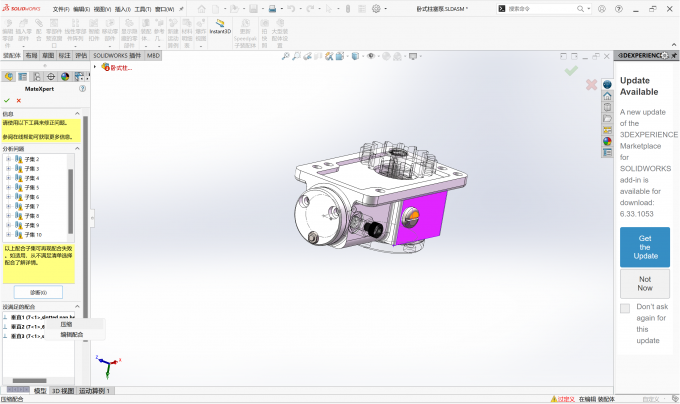The width and height of the screenshot is (680, 404).
Task: Open the 3DEXPERIENCE globe icon in task pane
Action: (x=607, y=85)
